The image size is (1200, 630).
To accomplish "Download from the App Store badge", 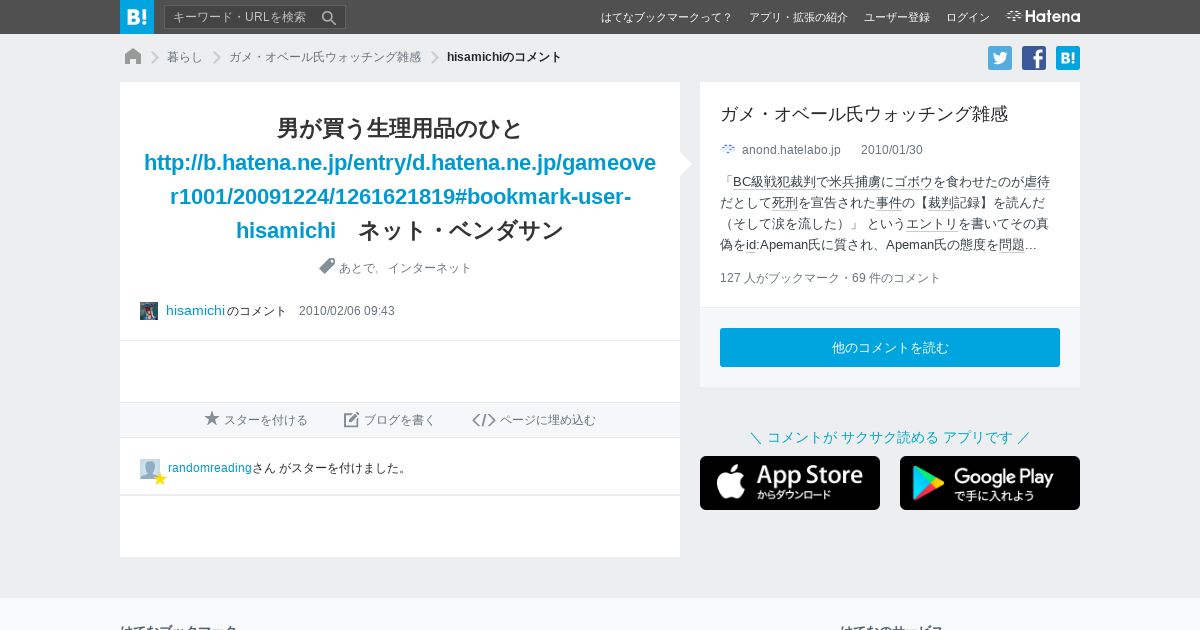I will click(790, 483).
